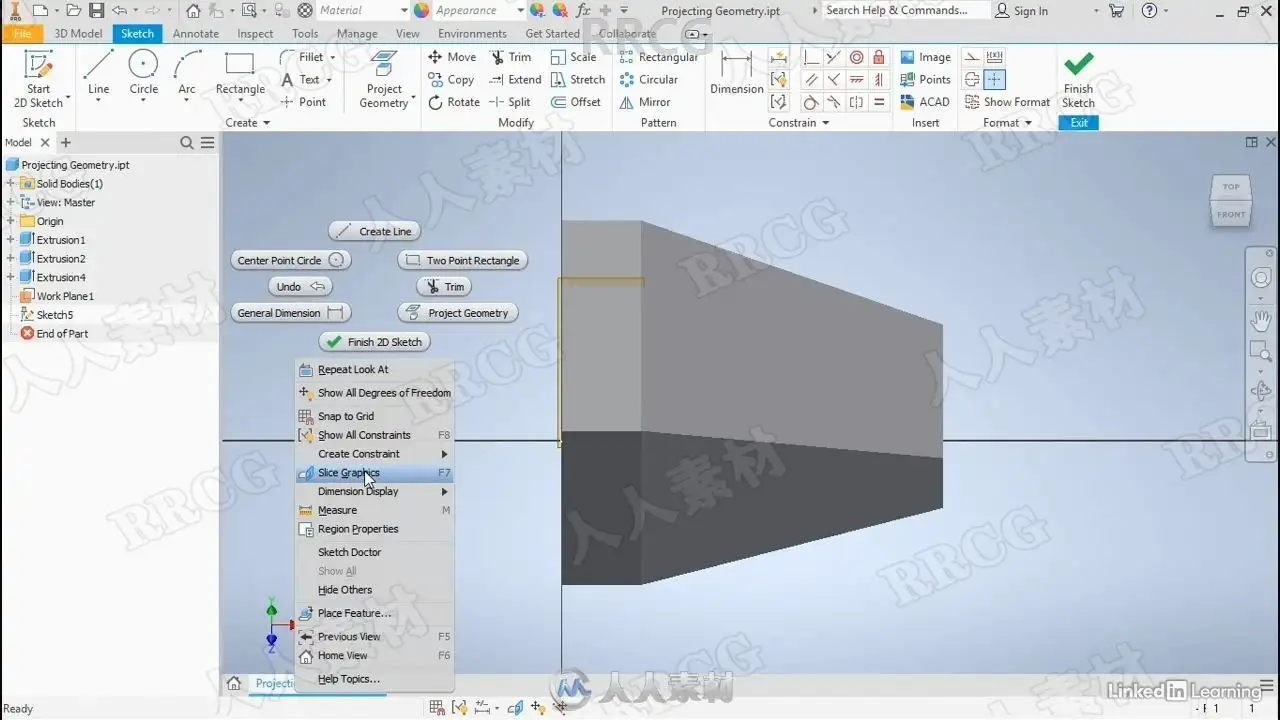
Task: Open the File menu
Action: coord(22,33)
